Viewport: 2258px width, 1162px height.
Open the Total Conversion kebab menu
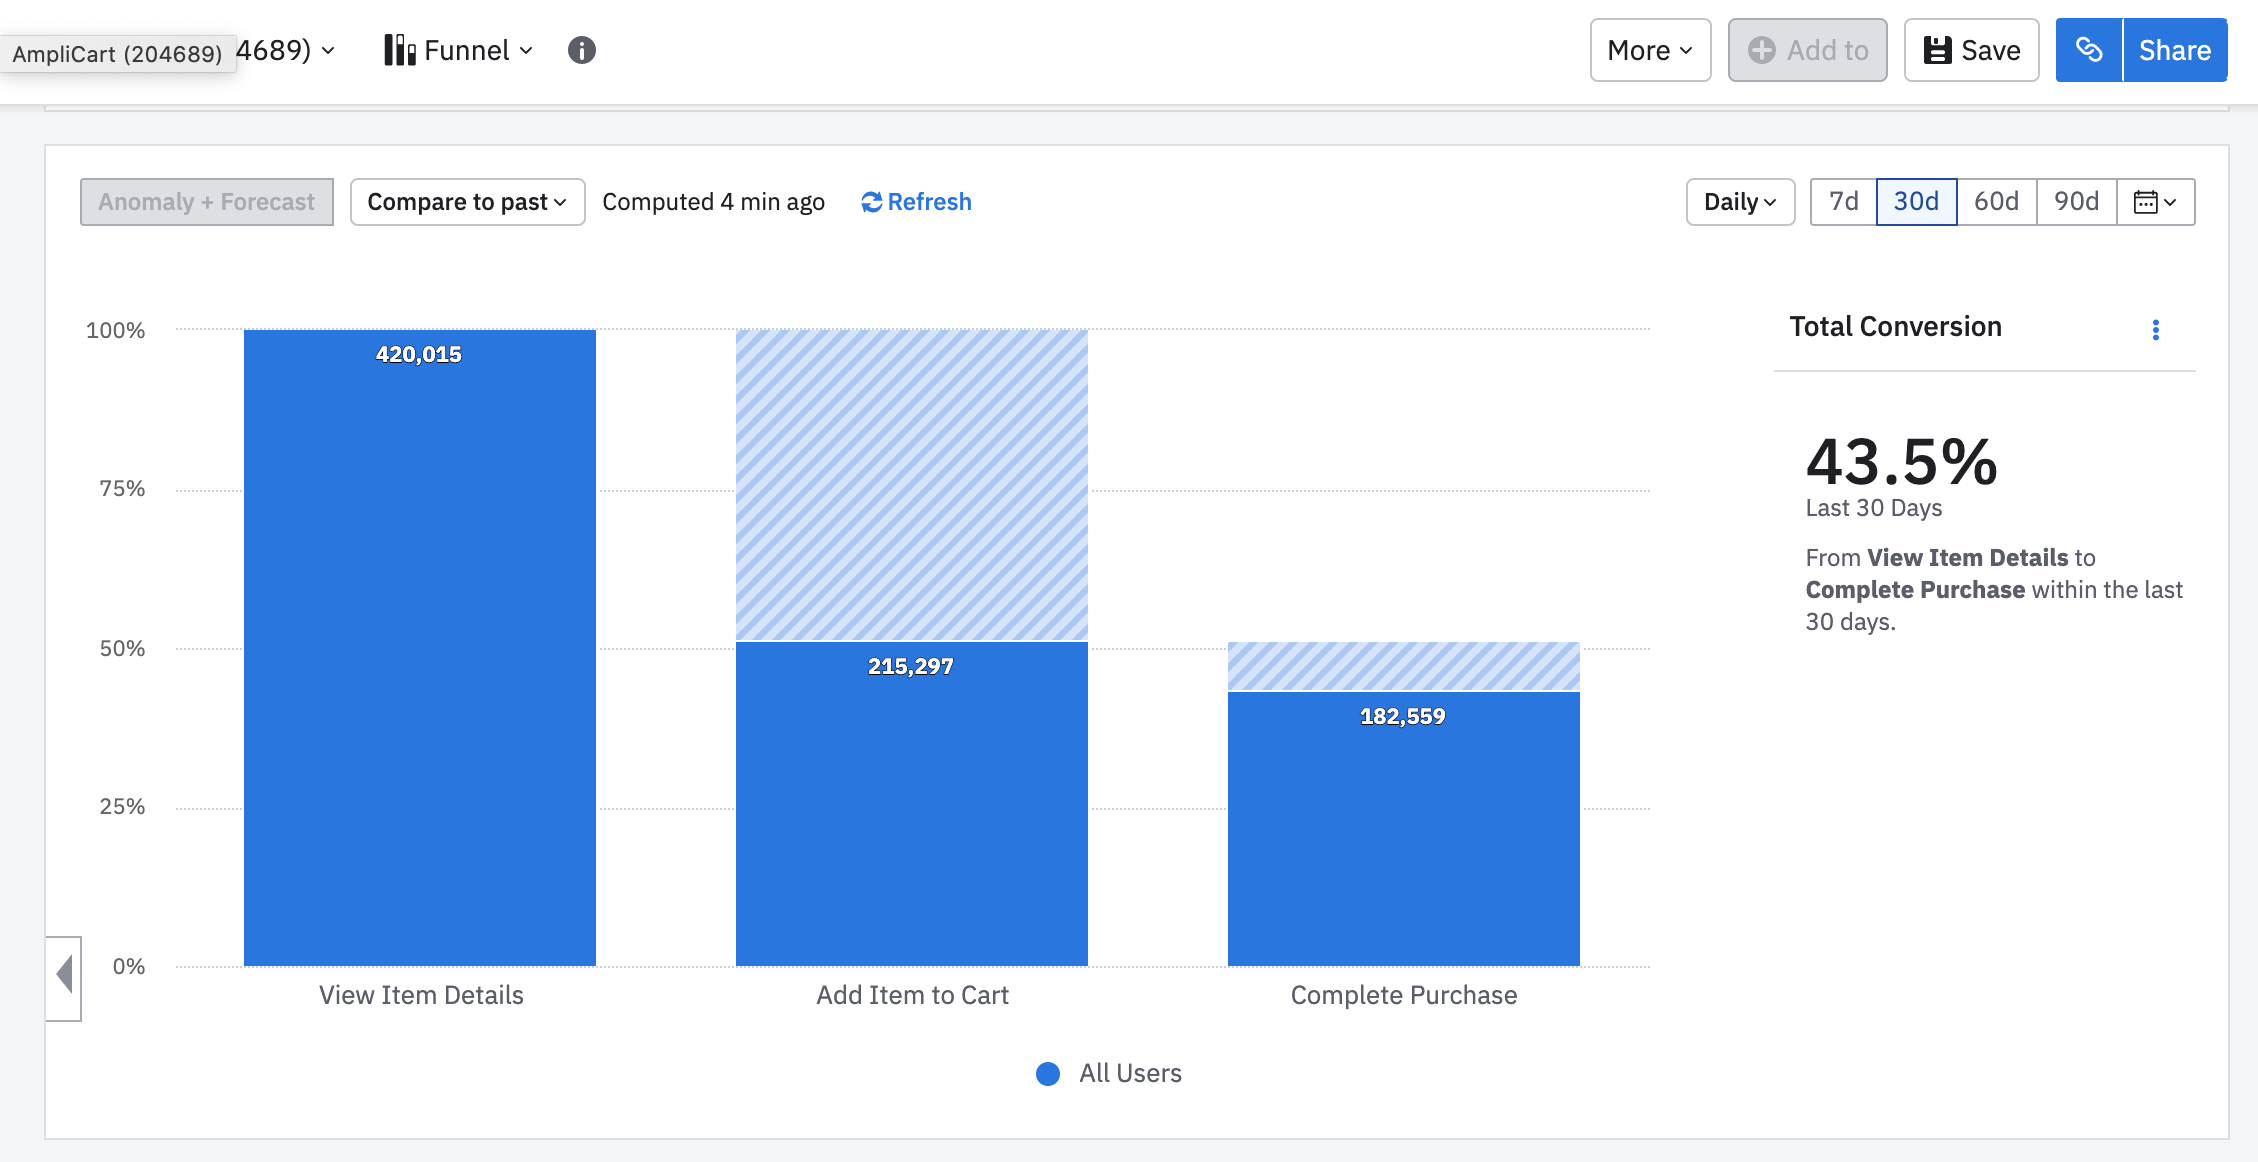(x=2156, y=330)
